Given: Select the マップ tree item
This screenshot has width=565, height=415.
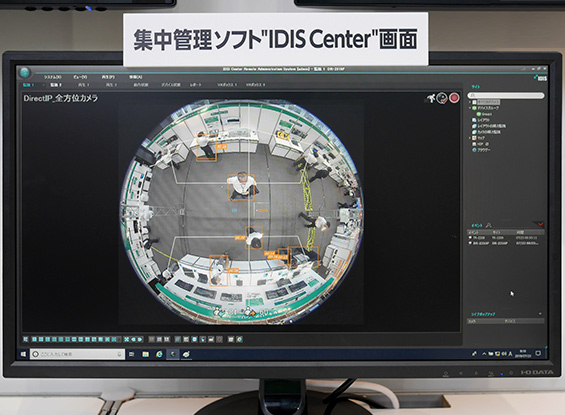Looking at the screenshot, I should tap(479, 138).
